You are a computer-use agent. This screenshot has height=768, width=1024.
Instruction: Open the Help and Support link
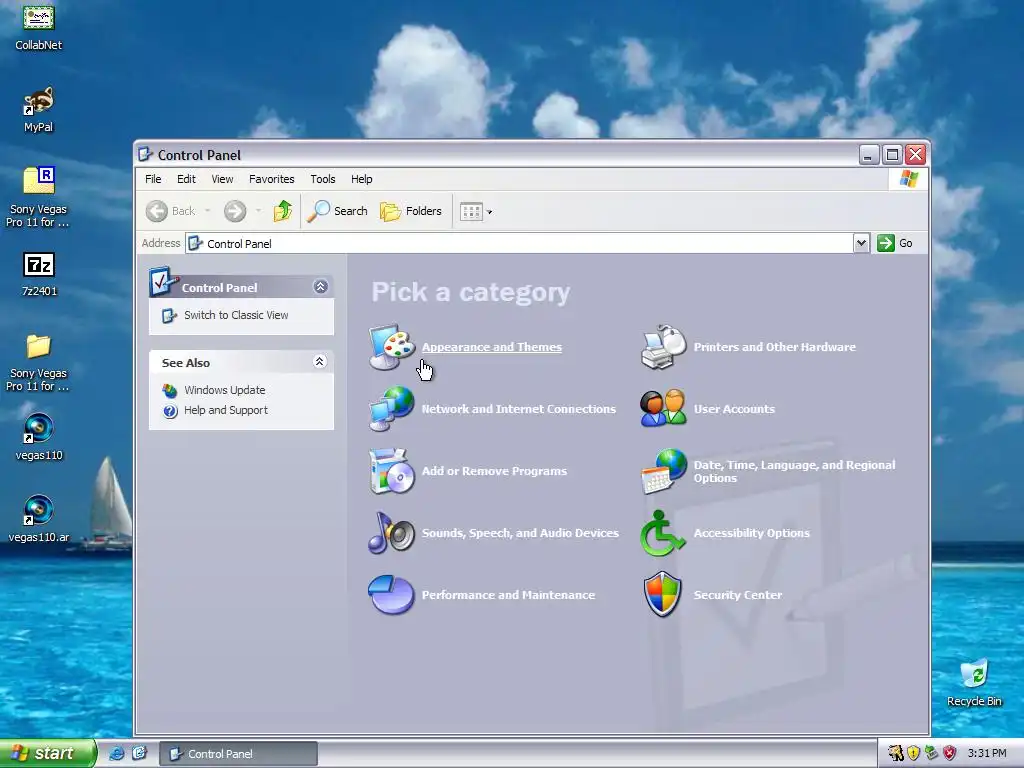pyautogui.click(x=226, y=410)
